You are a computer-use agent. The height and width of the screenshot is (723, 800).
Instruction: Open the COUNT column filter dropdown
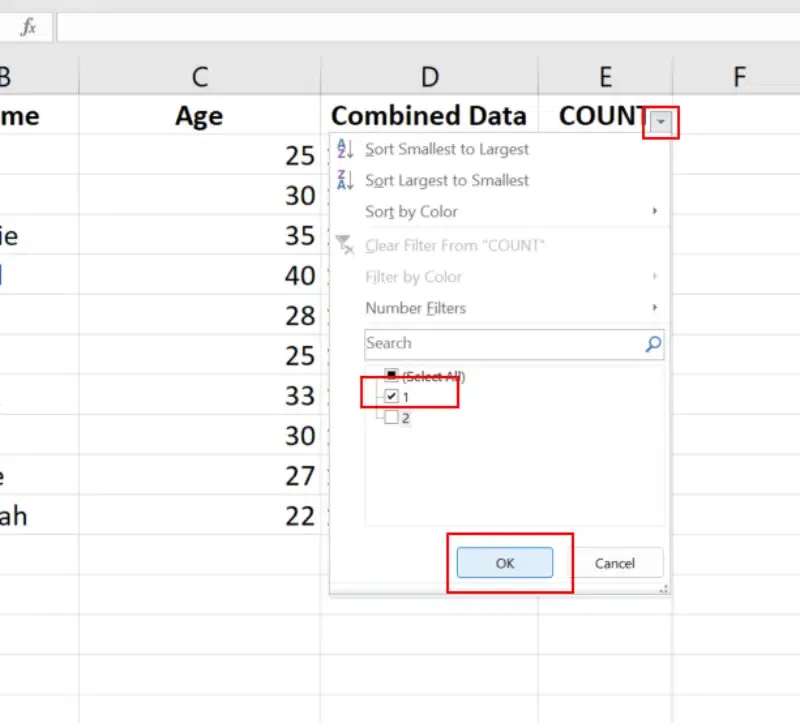[x=660, y=121]
